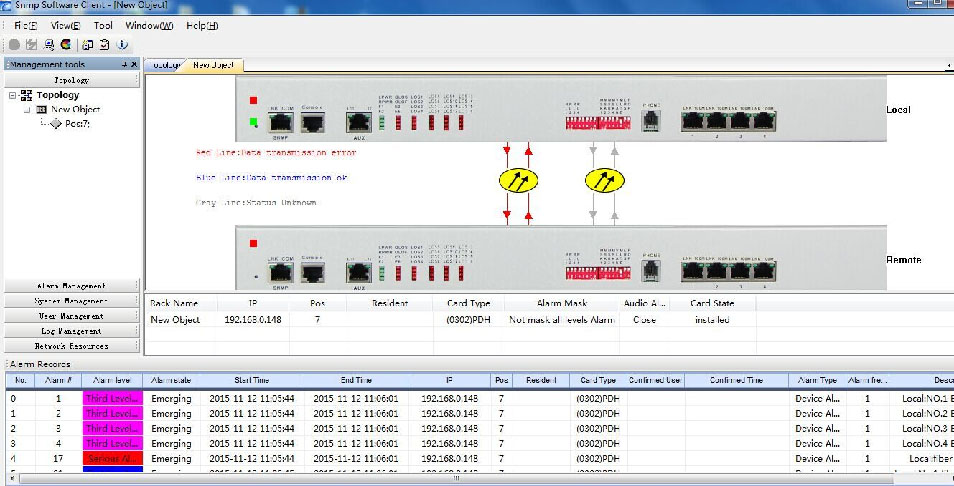954x486 pixels.
Task: Open the System Management section
Action: pyautogui.click(x=72, y=301)
